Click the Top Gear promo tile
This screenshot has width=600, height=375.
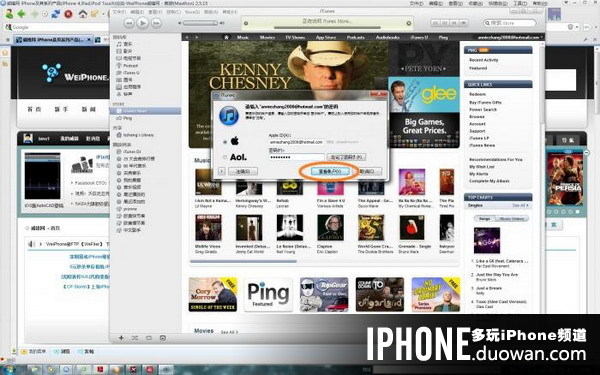point(324,295)
